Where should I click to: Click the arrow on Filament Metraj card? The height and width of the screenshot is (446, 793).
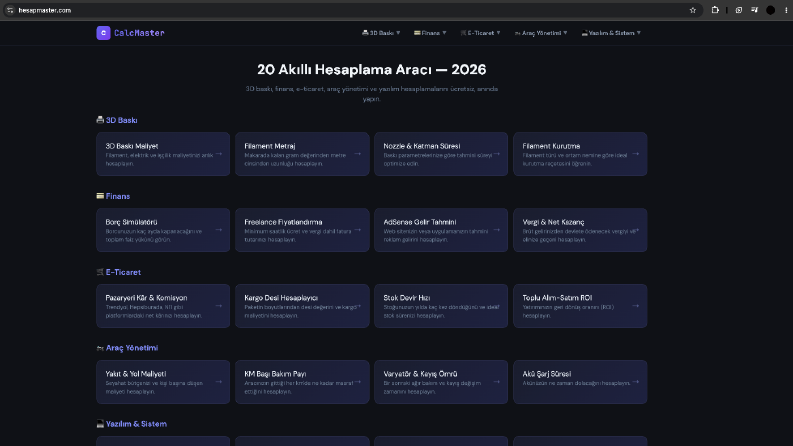(358, 154)
